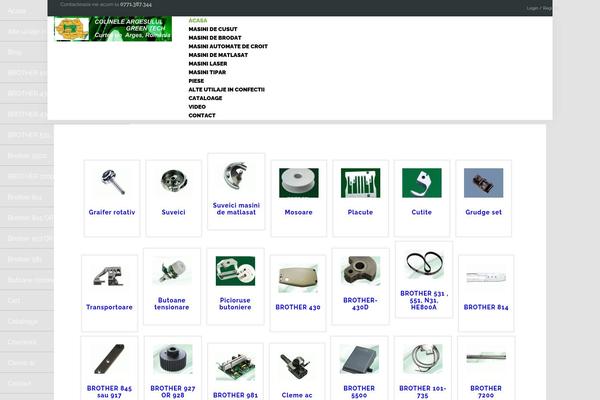Select VIDEO menu item
This screenshot has width=600, height=400.
pos(197,107)
